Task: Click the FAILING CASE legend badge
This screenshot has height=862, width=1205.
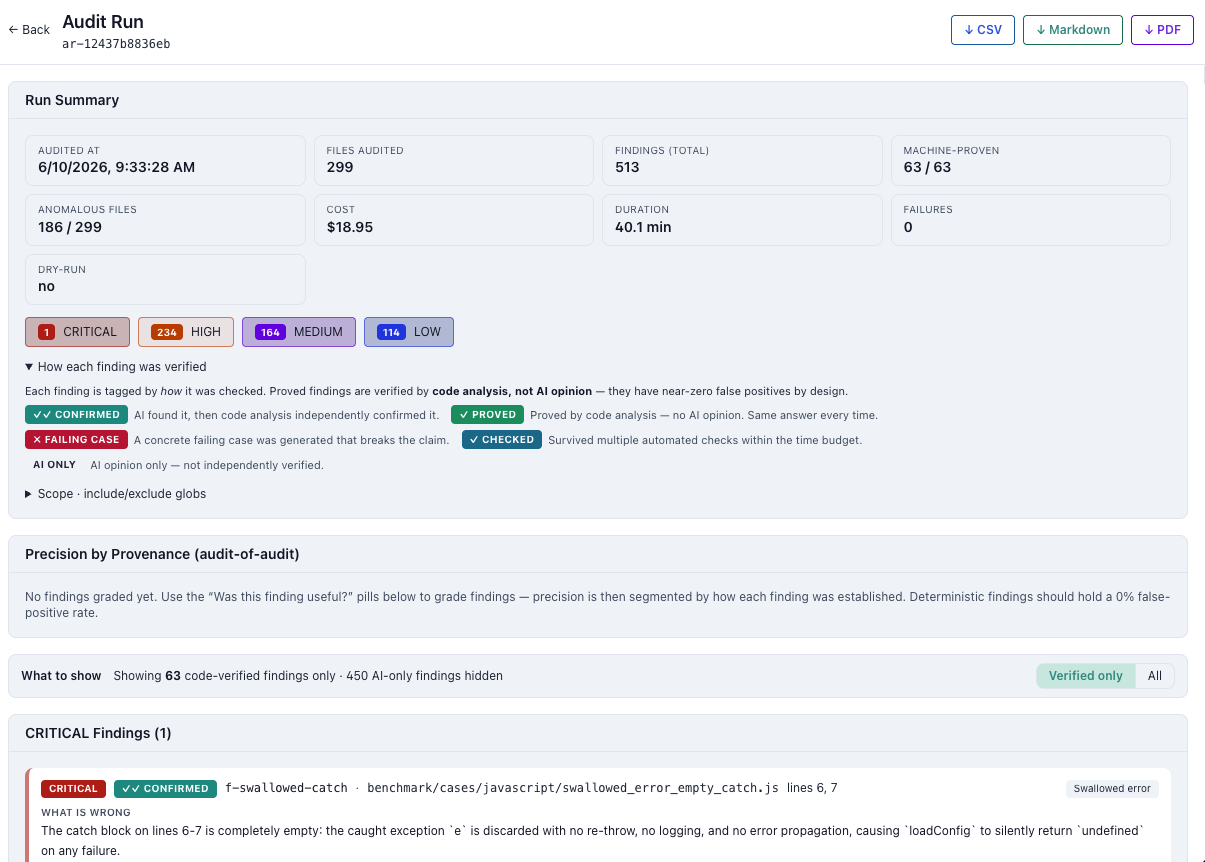Action: [x=76, y=440]
